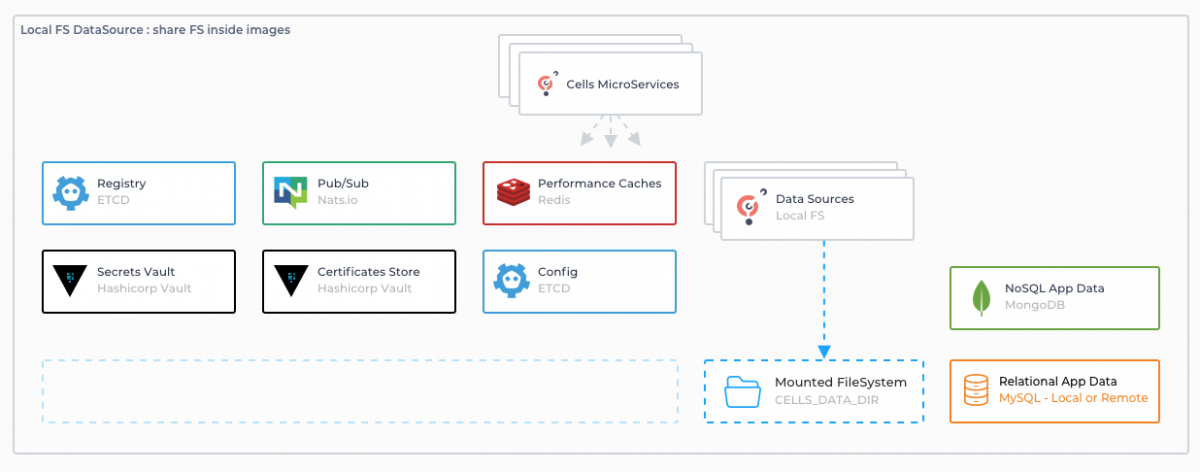
Task: Click the Local FS DataSource diagram title
Action: click(x=155, y=30)
